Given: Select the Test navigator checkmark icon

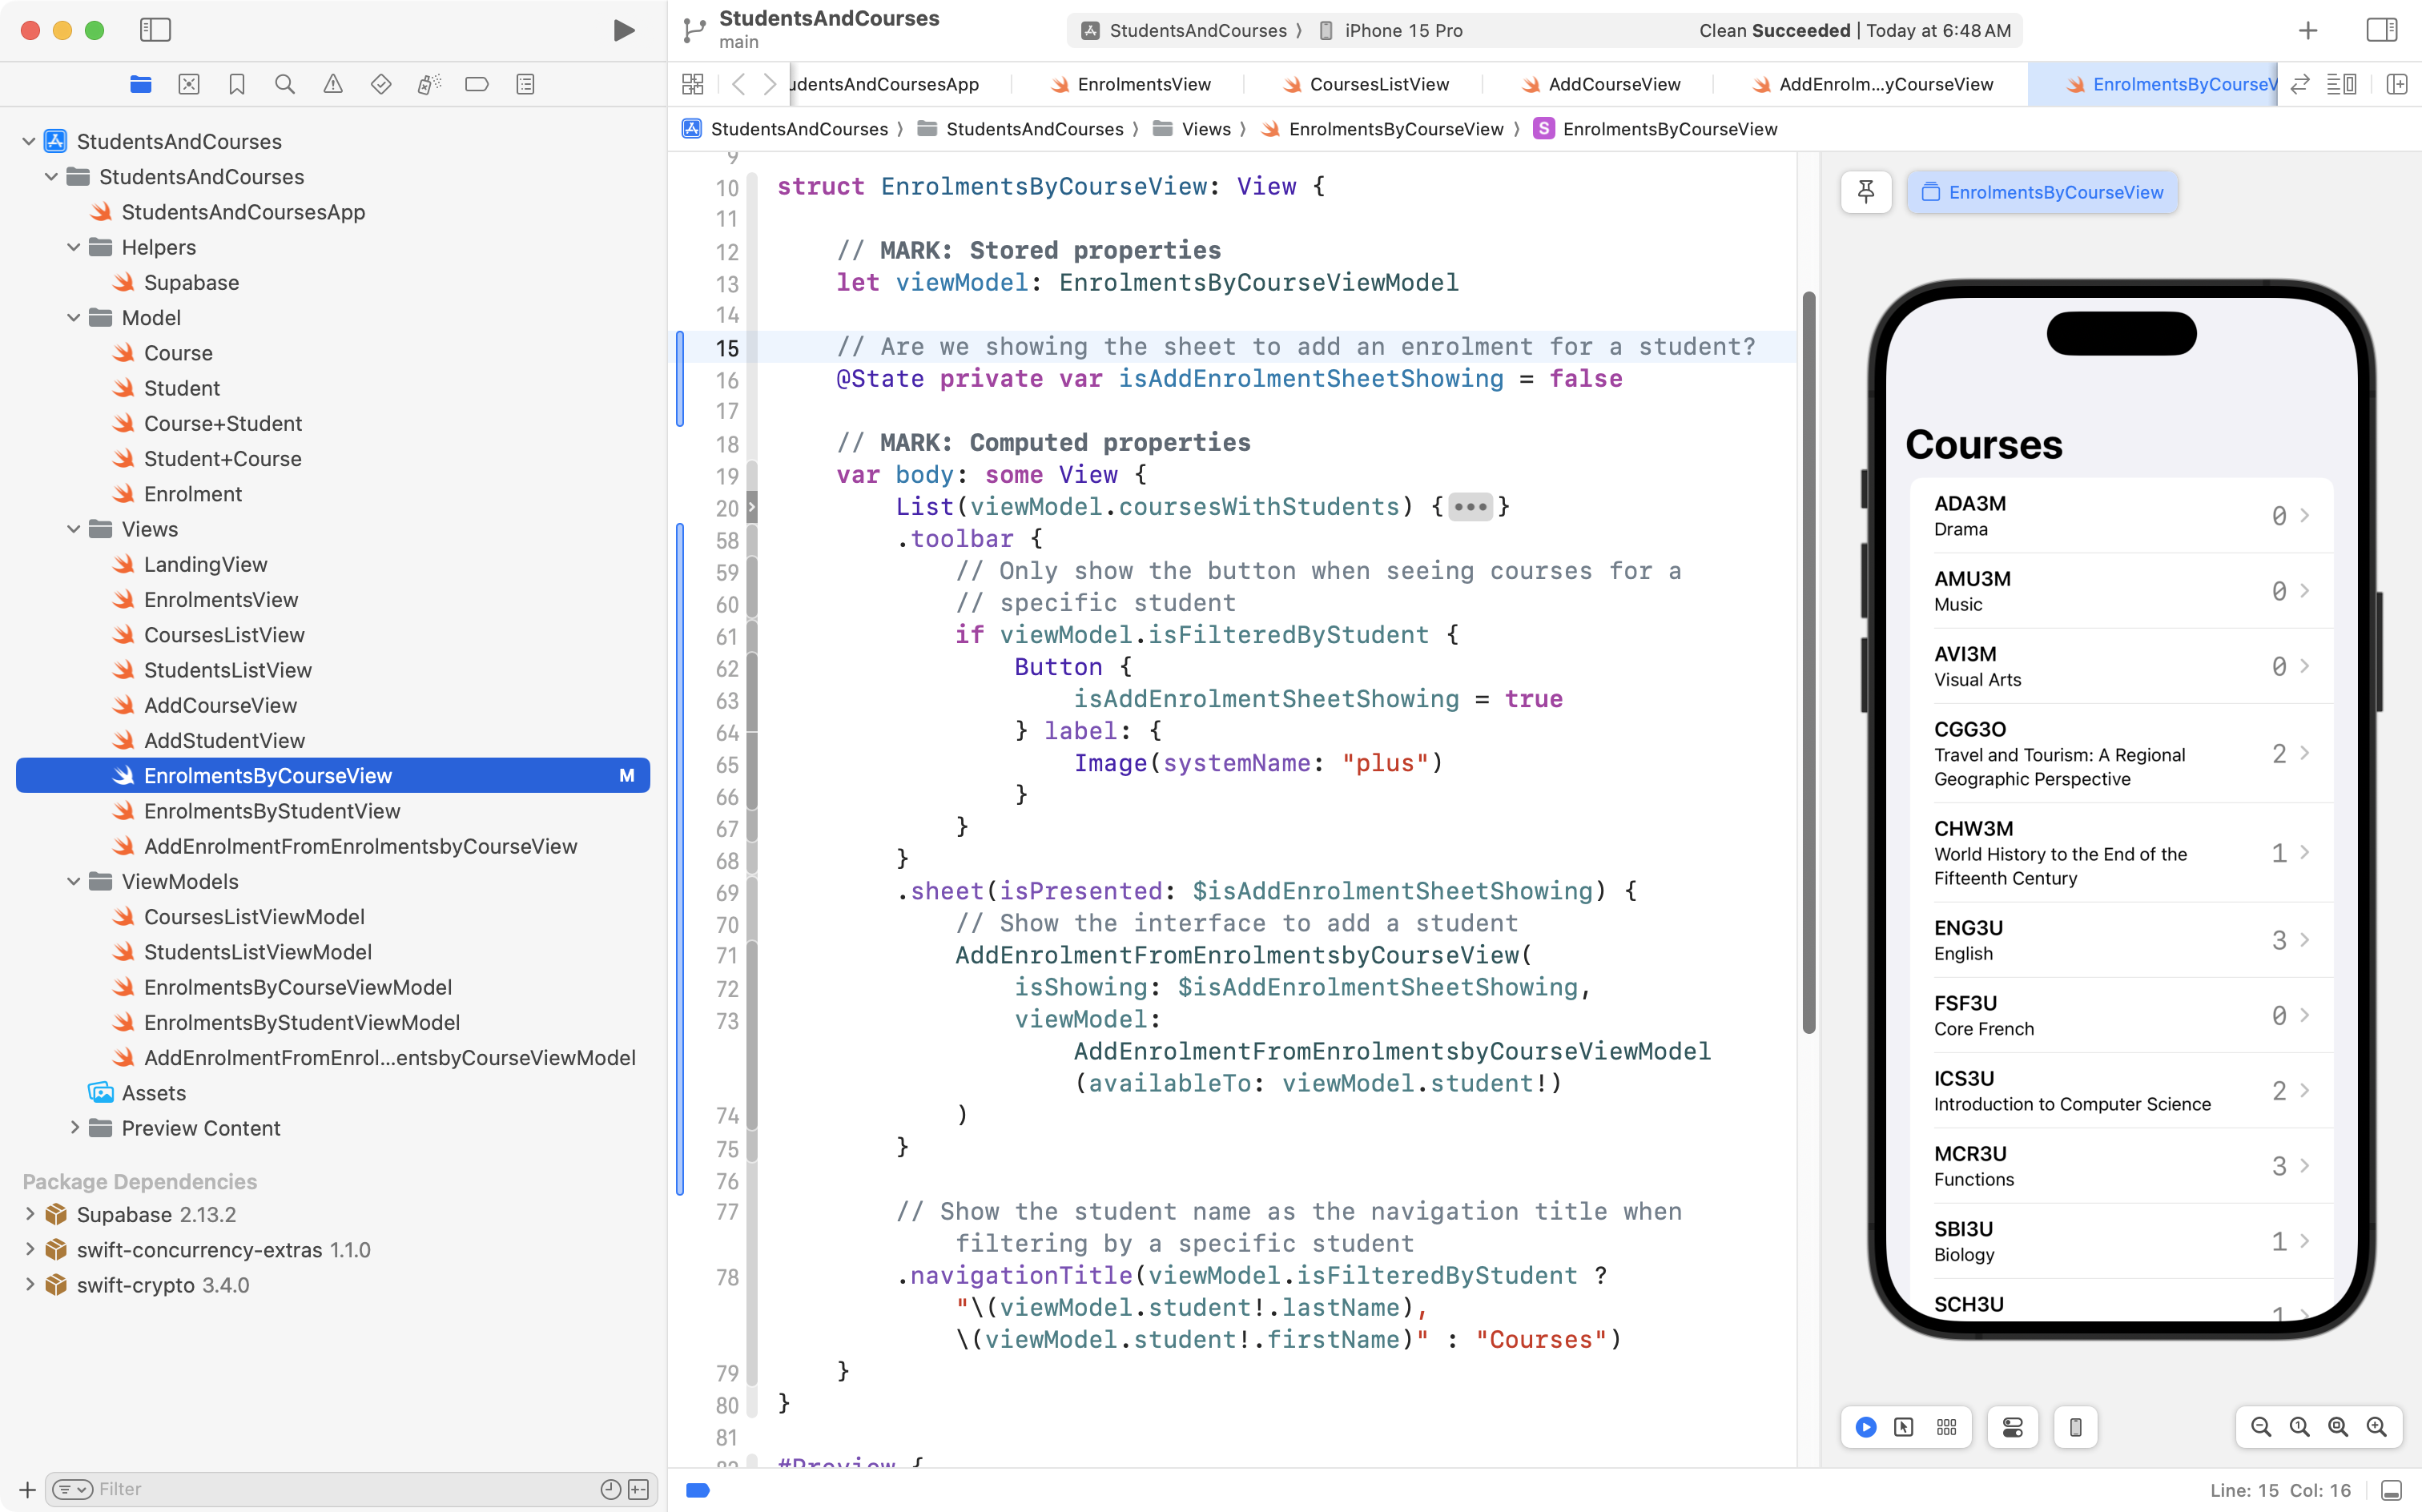Looking at the screenshot, I should pos(381,84).
